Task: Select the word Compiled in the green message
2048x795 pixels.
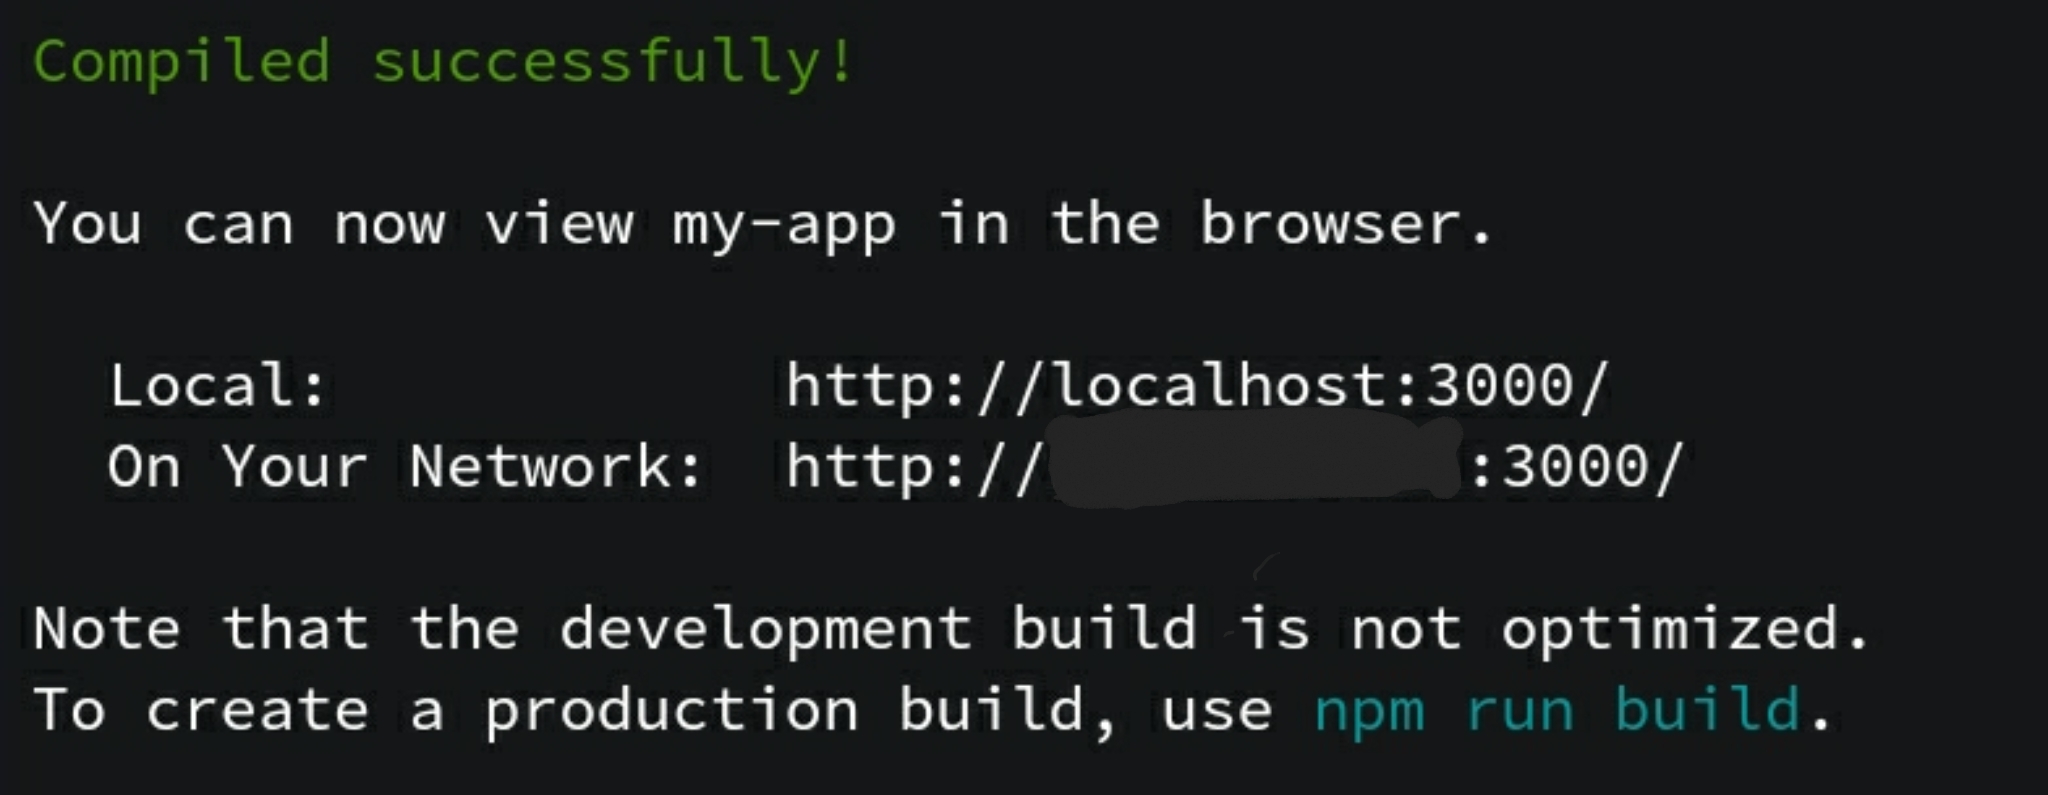Action: point(181,63)
